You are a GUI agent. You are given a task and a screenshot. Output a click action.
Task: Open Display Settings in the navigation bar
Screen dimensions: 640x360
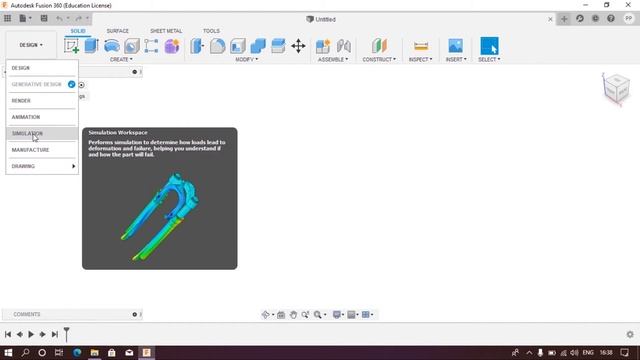338,315
